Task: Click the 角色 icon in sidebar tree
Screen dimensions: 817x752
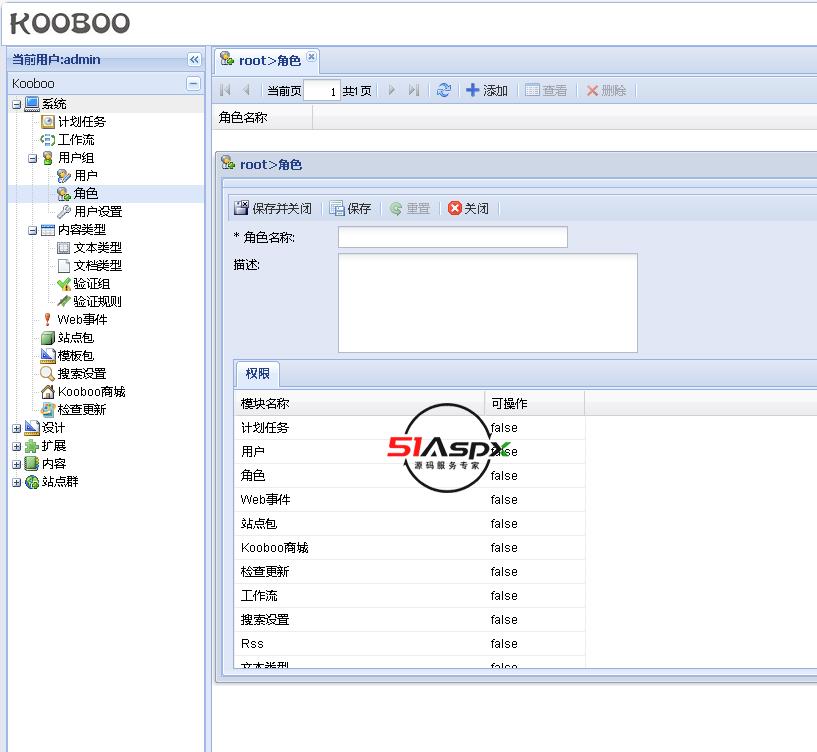Action: click(x=64, y=194)
